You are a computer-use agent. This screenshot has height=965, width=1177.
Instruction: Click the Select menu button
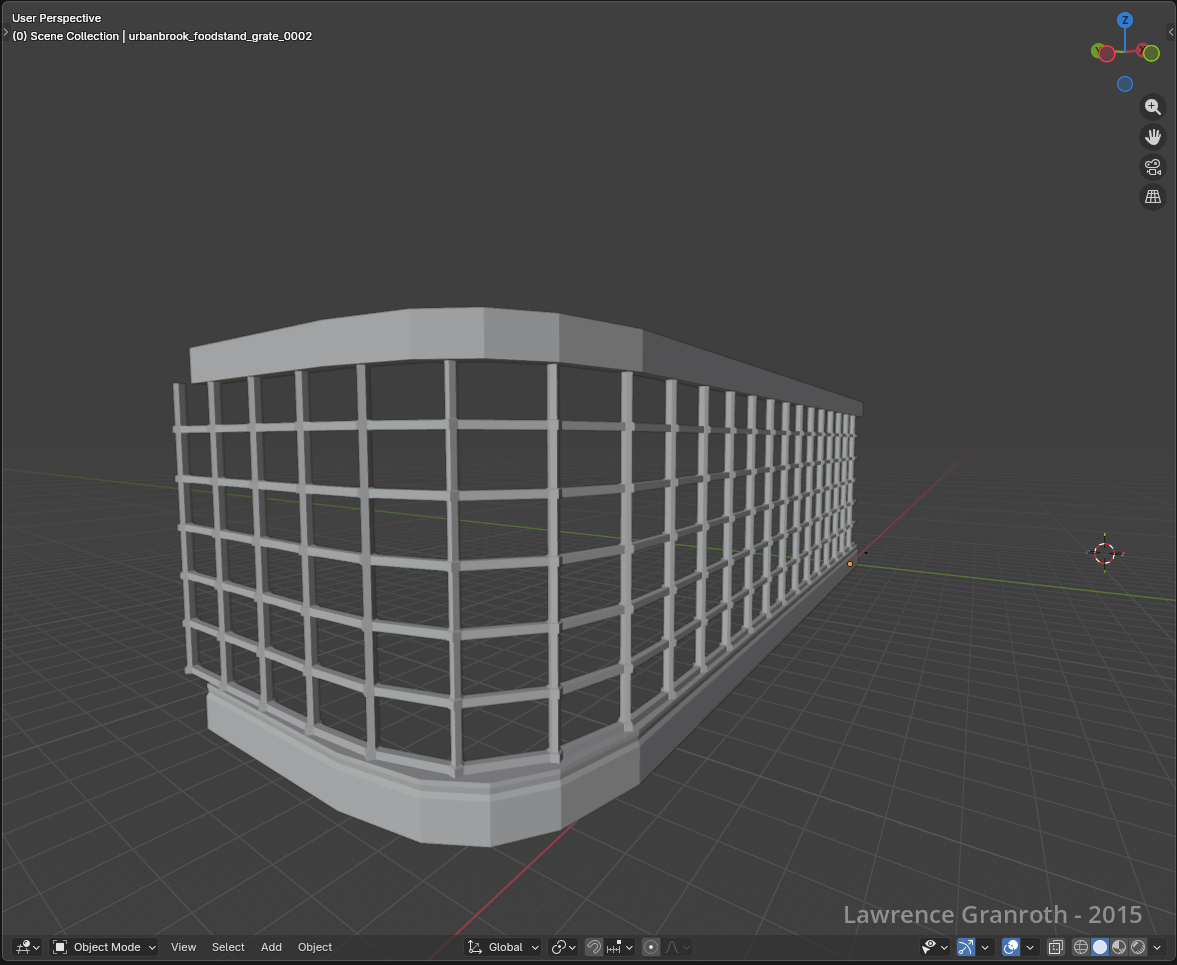tap(228, 947)
